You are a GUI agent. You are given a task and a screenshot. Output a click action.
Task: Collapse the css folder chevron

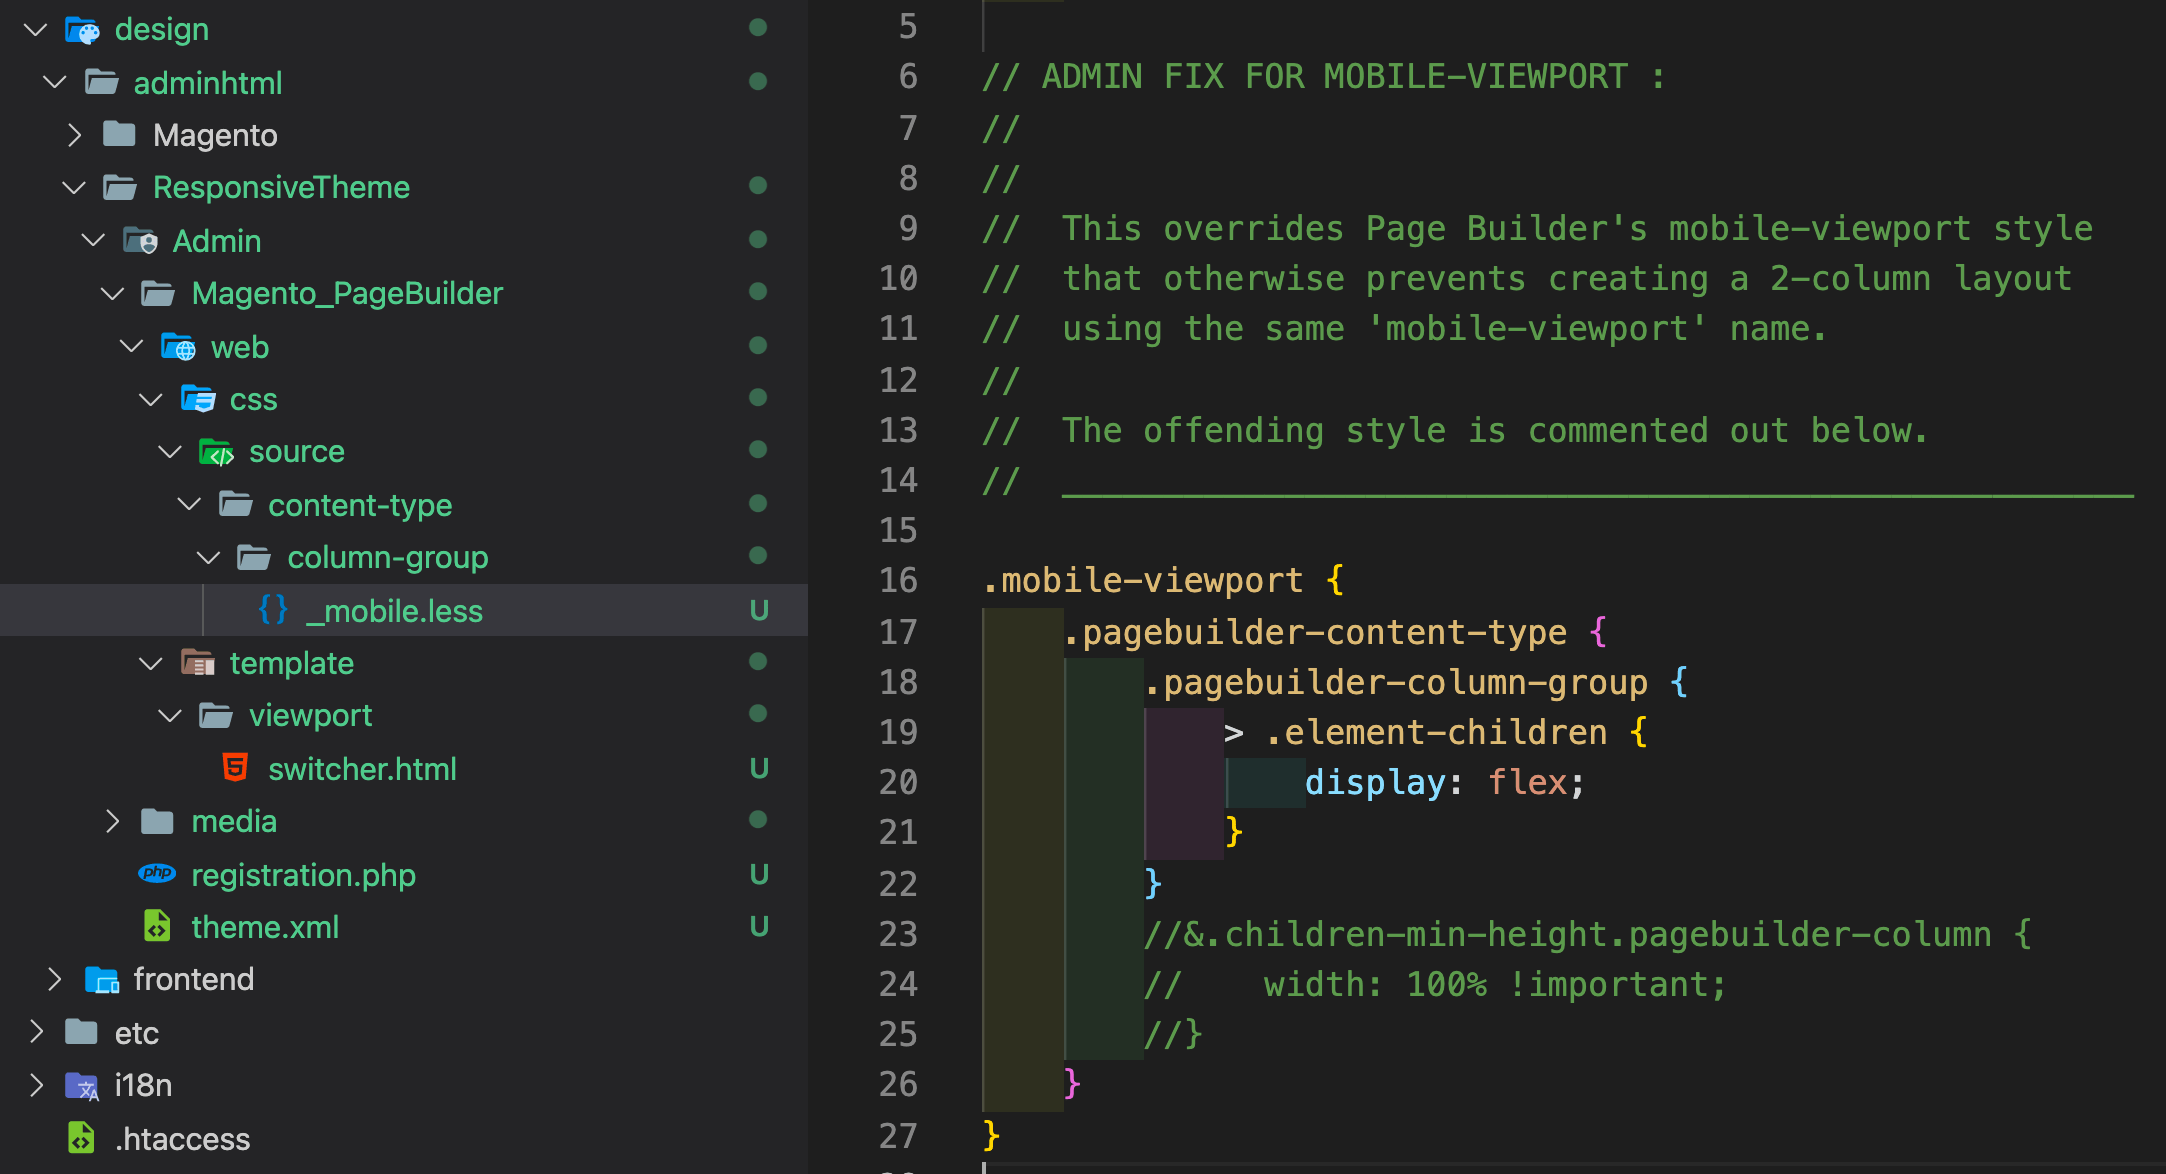pyautogui.click(x=150, y=400)
